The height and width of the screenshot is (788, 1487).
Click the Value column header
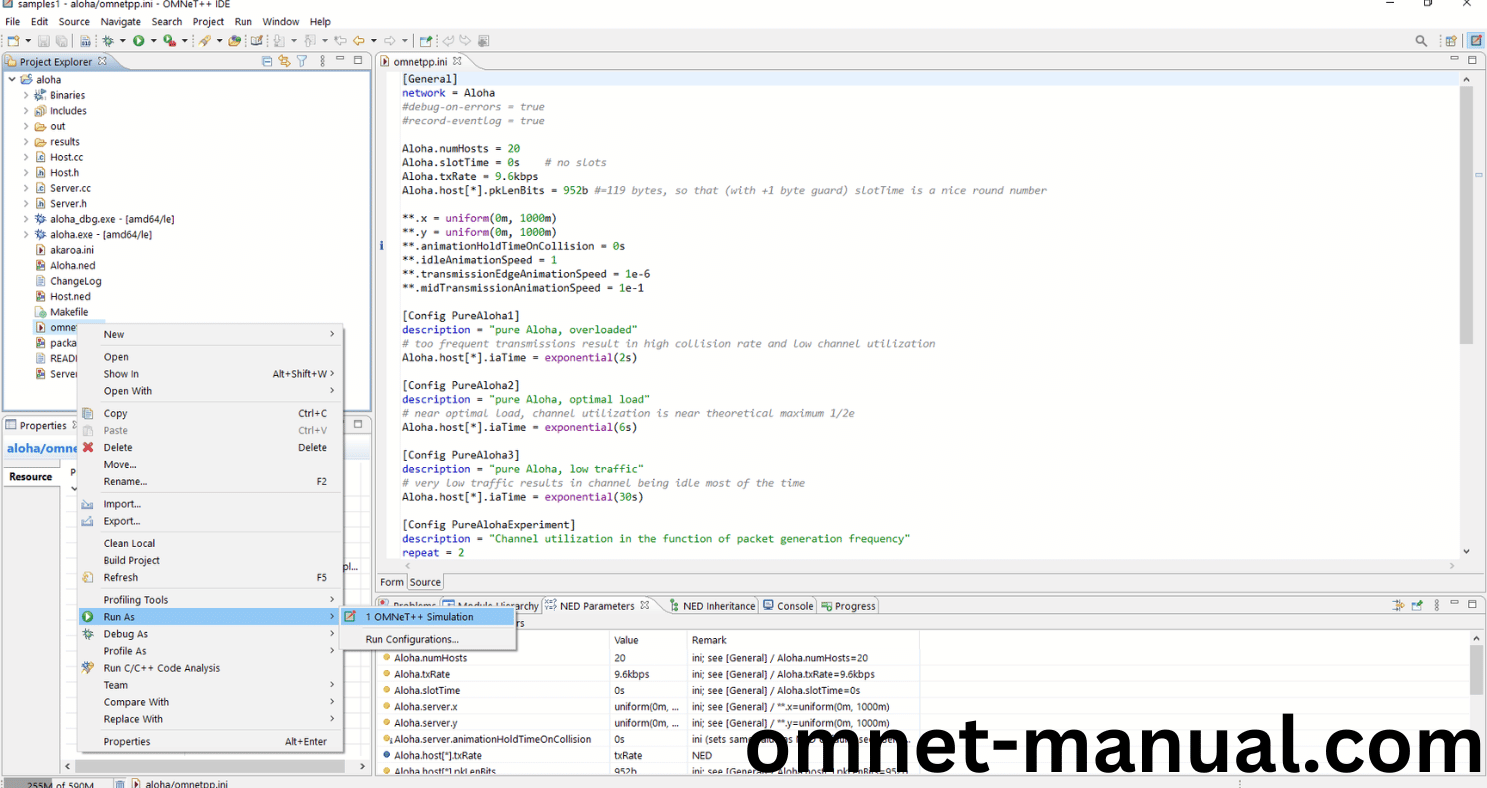(649, 640)
